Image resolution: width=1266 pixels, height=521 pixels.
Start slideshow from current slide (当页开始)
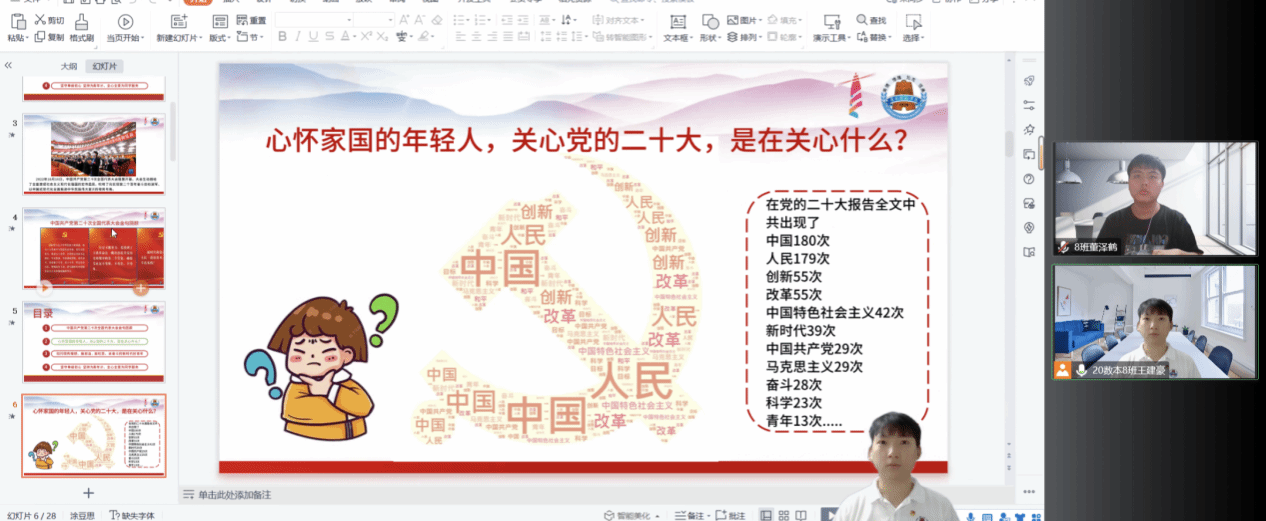click(125, 21)
